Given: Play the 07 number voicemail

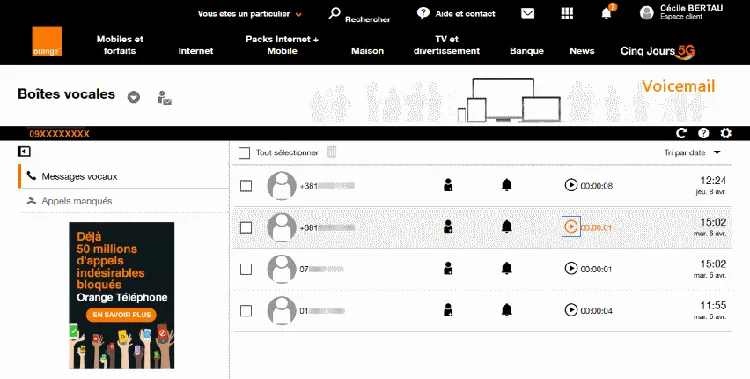Looking at the screenshot, I should pos(571,268).
